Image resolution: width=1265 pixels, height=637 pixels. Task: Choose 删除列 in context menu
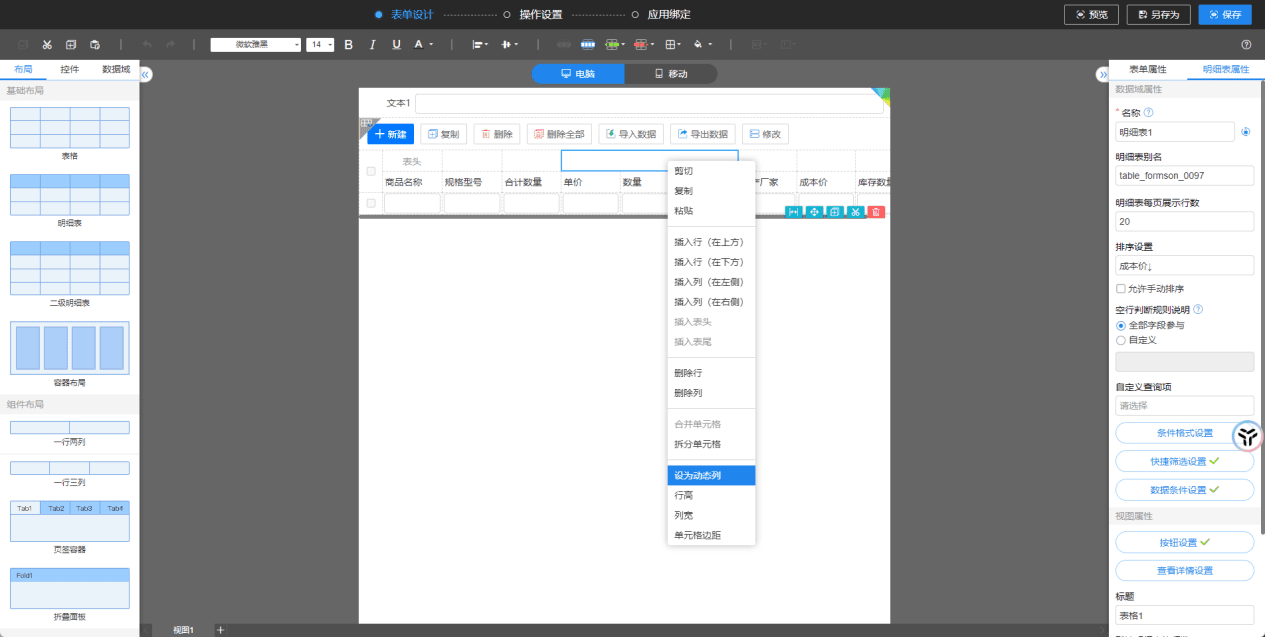tap(711, 393)
